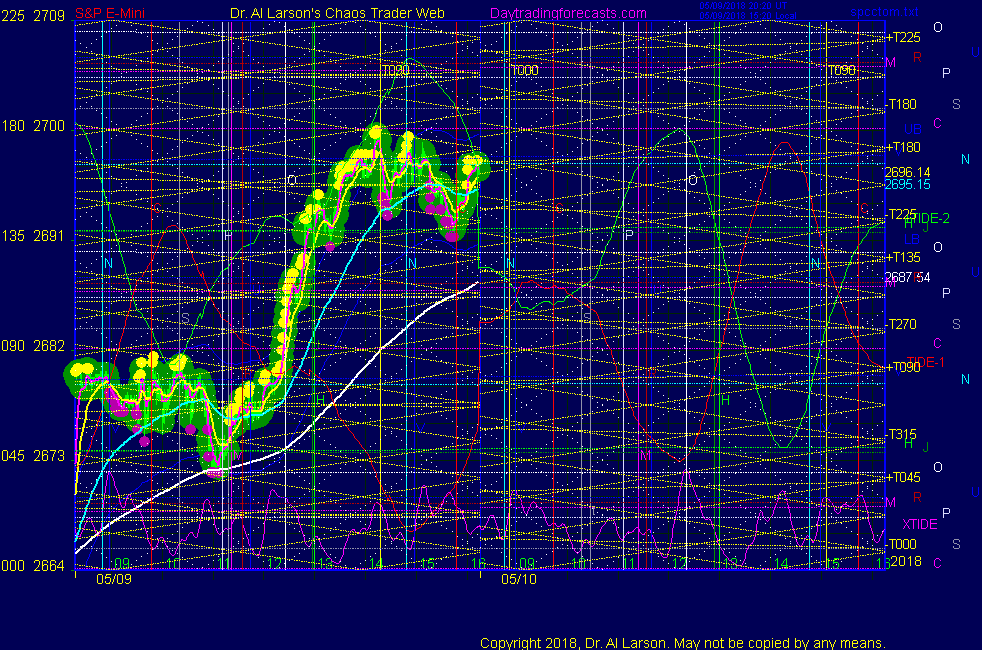The height and width of the screenshot is (650, 982).
Task: Click the red "S&P E-Mini" chart title
Action: tap(110, 14)
